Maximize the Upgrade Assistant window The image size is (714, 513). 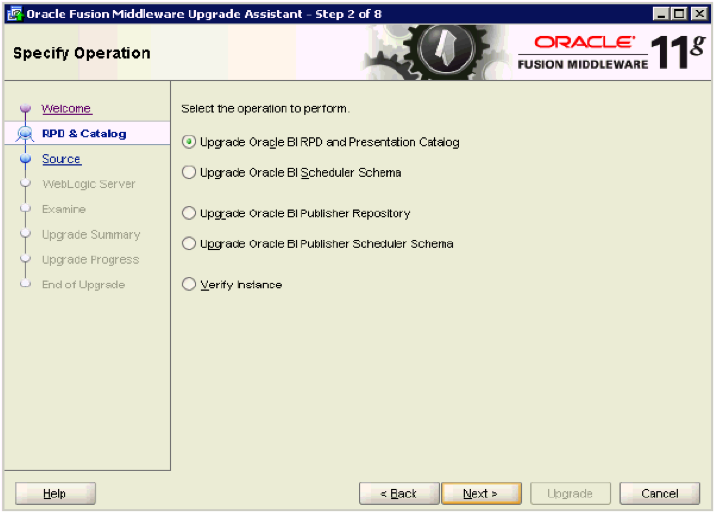point(679,14)
